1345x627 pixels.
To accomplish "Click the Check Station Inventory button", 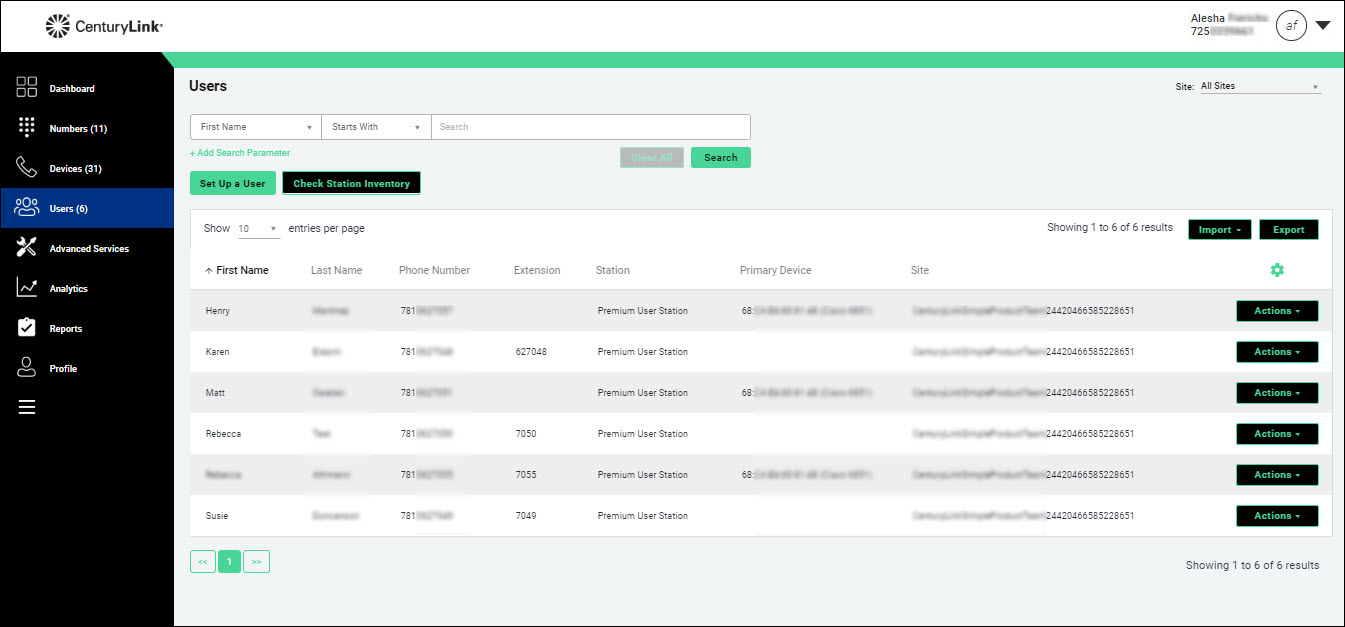I will coord(351,183).
